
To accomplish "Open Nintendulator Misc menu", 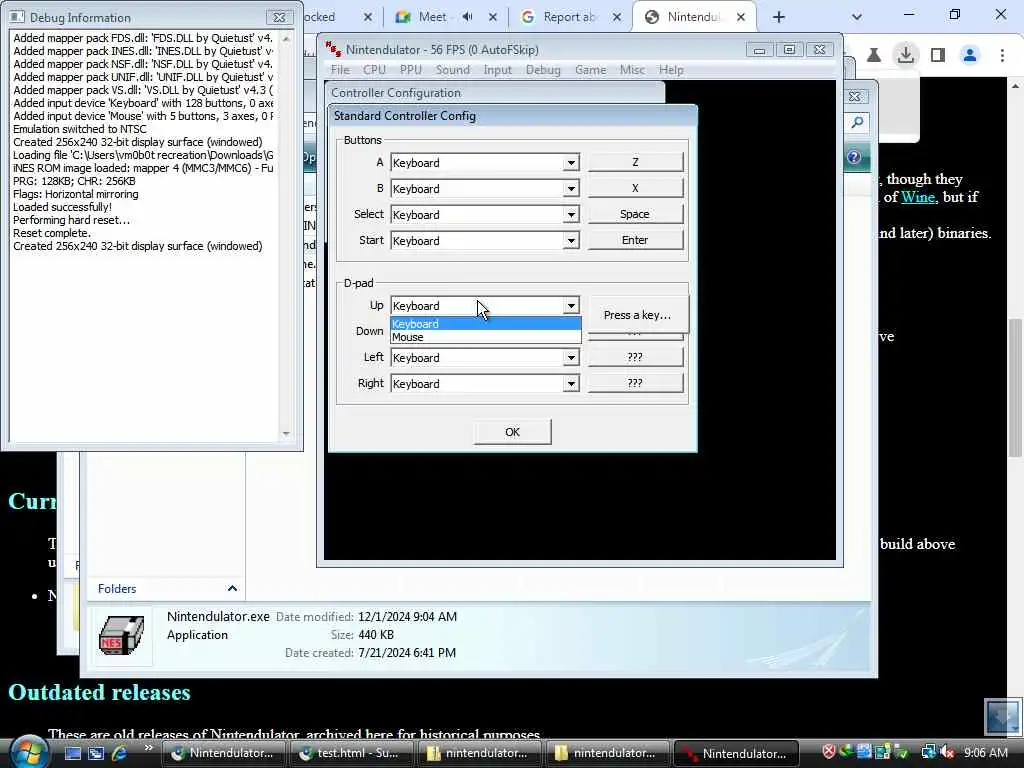I will pos(632,70).
